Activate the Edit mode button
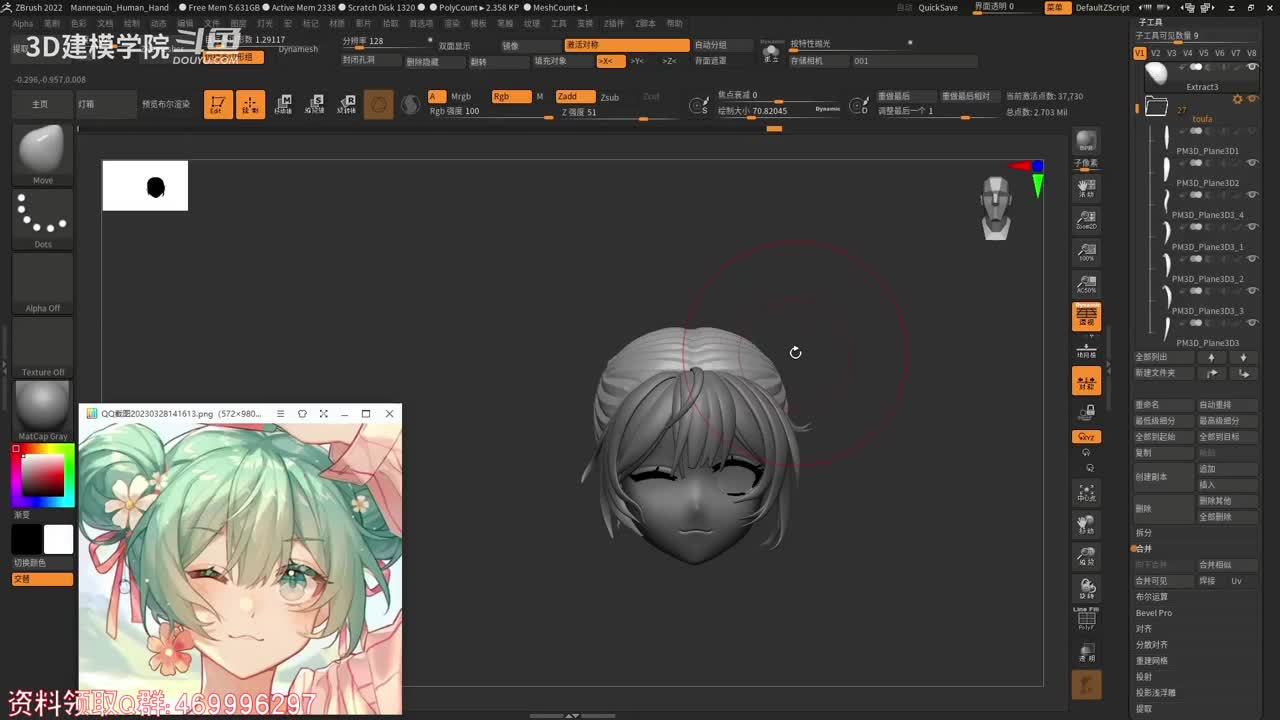Viewport: 1280px width, 720px height. coord(218,104)
